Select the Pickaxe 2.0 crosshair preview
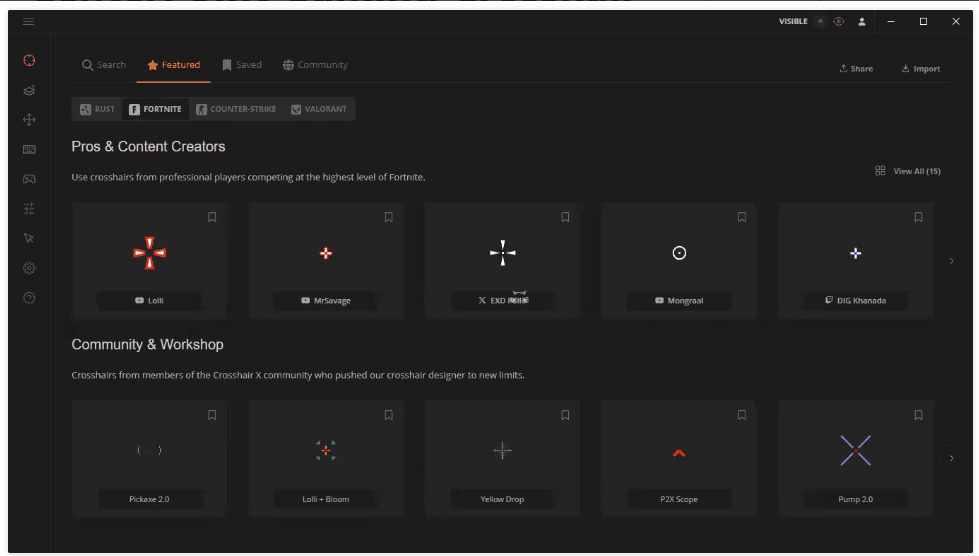This screenshot has width=979, height=556. pos(149,450)
